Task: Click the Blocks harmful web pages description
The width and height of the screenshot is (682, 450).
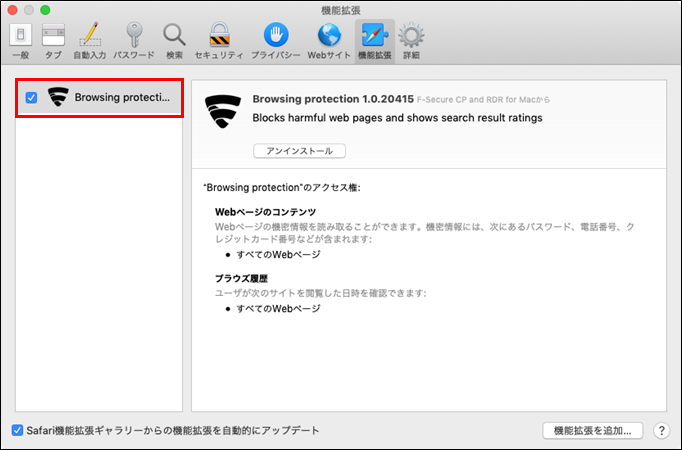Action: tap(397, 118)
